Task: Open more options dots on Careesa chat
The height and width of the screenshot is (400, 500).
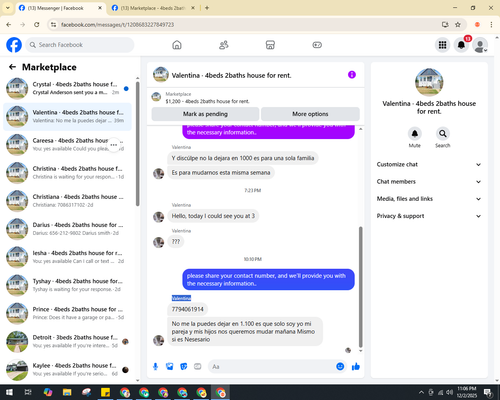Action: pyautogui.click(x=114, y=145)
